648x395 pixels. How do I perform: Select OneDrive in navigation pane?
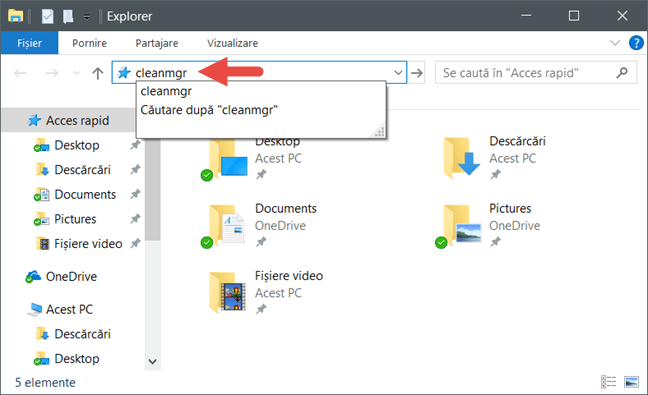71,276
